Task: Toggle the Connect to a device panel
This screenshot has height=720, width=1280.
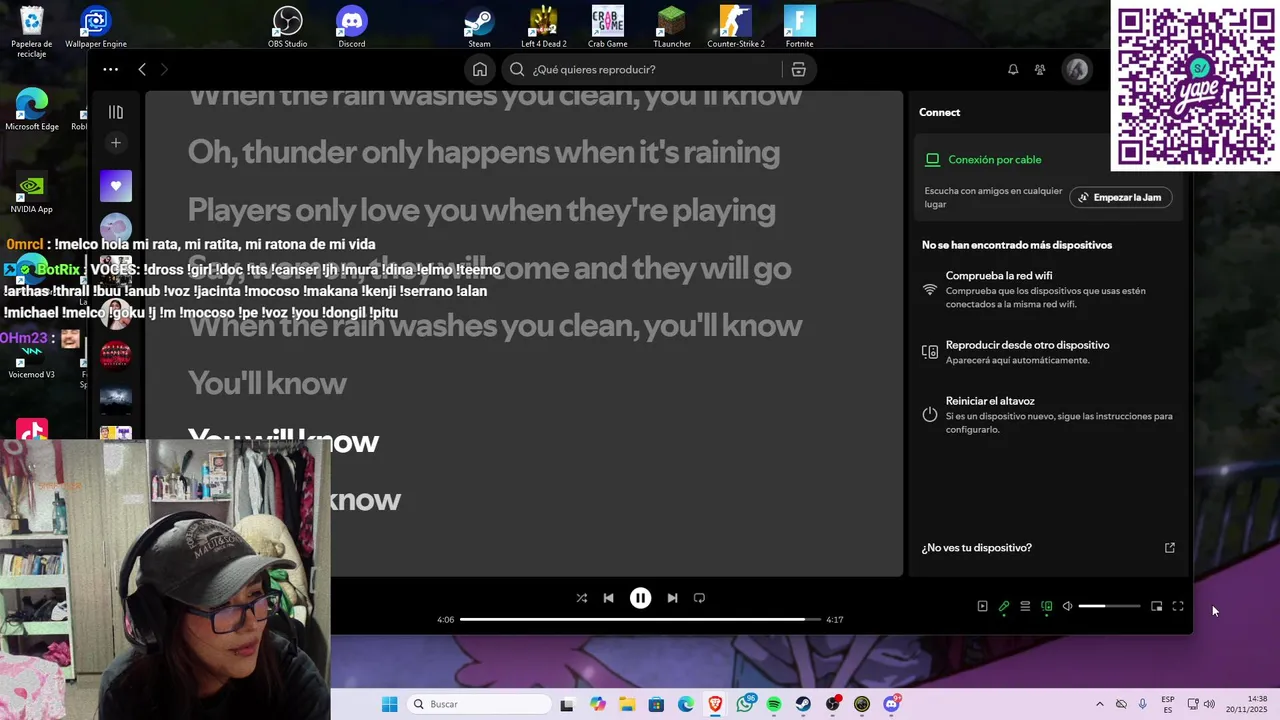Action: click(1046, 606)
